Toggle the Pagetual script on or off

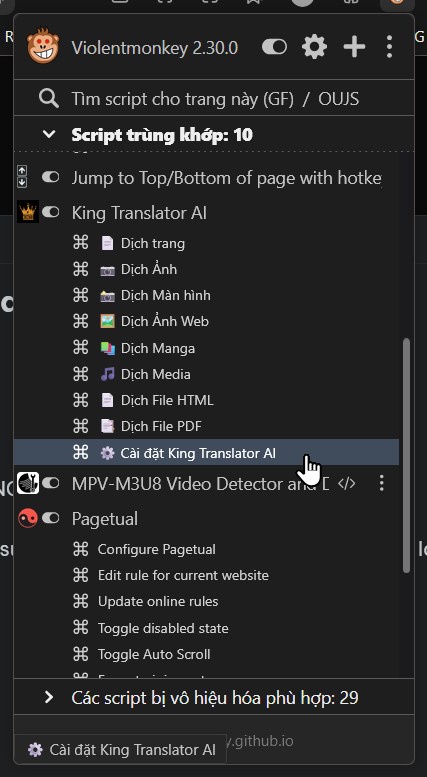[51, 518]
